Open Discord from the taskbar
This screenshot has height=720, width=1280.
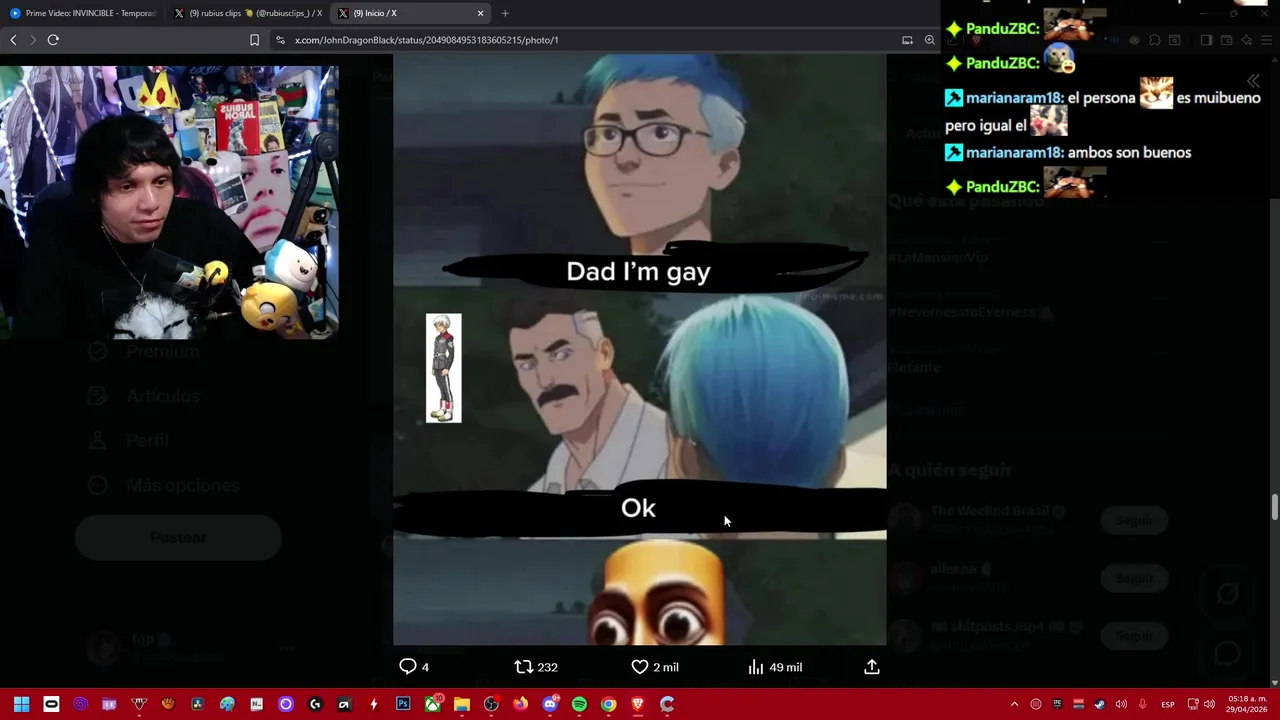[x=550, y=704]
